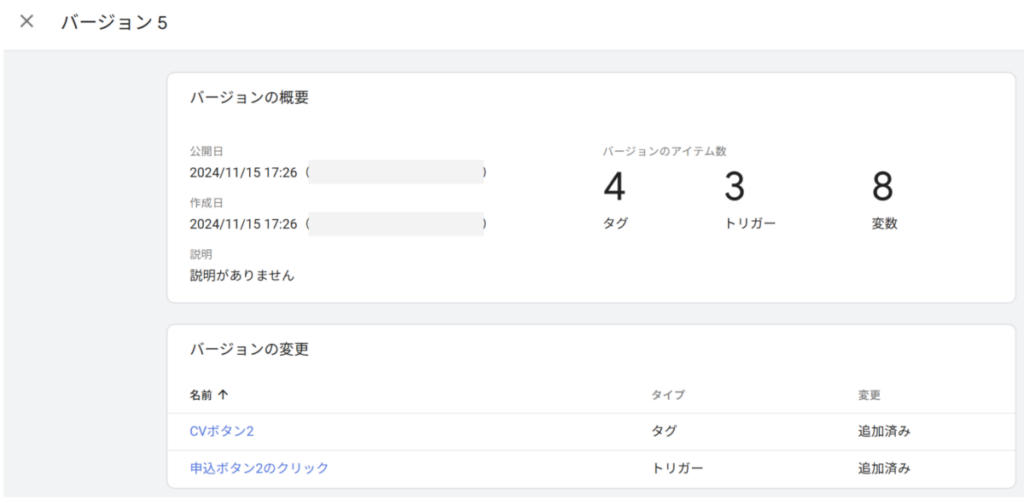
Task: Click the tag count number 4
Action: pyautogui.click(x=614, y=187)
